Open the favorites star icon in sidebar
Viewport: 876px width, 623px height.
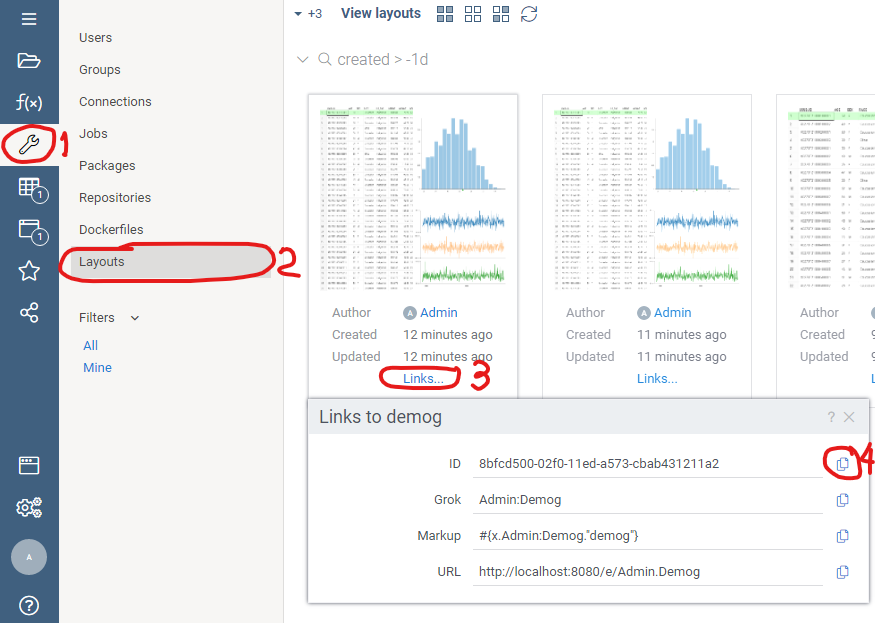coord(28,270)
